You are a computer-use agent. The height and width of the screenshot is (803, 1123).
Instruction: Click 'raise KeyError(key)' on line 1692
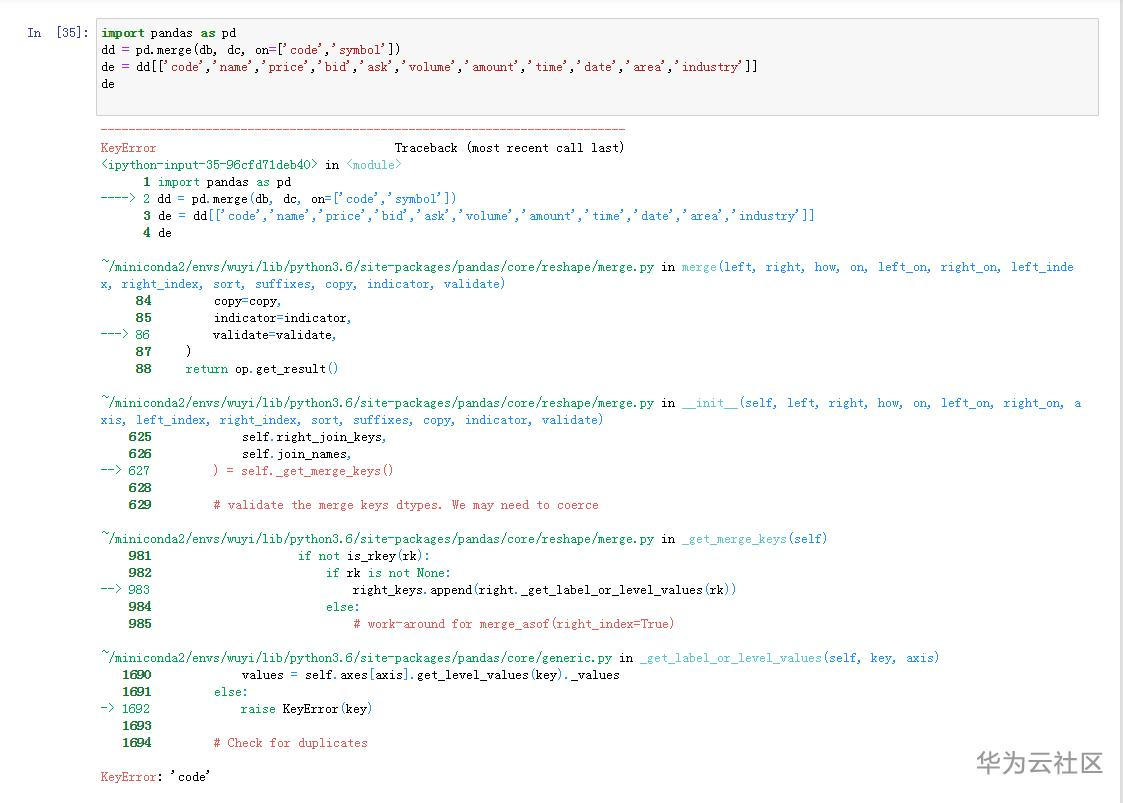[x=305, y=709]
